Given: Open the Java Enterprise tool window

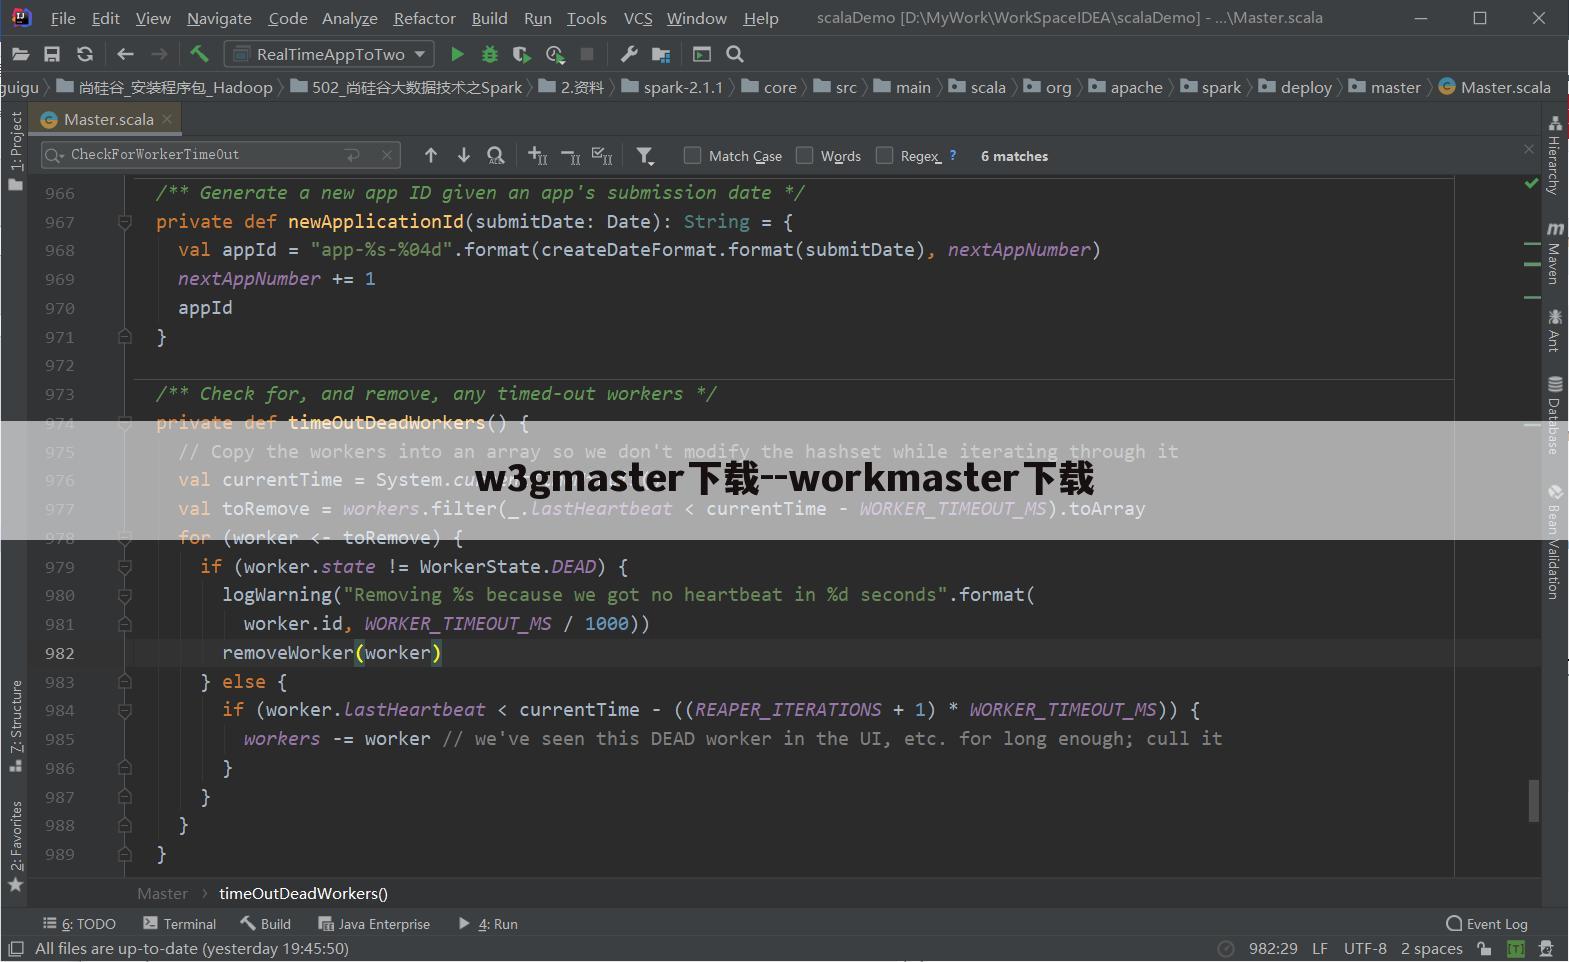Looking at the screenshot, I should (x=374, y=923).
